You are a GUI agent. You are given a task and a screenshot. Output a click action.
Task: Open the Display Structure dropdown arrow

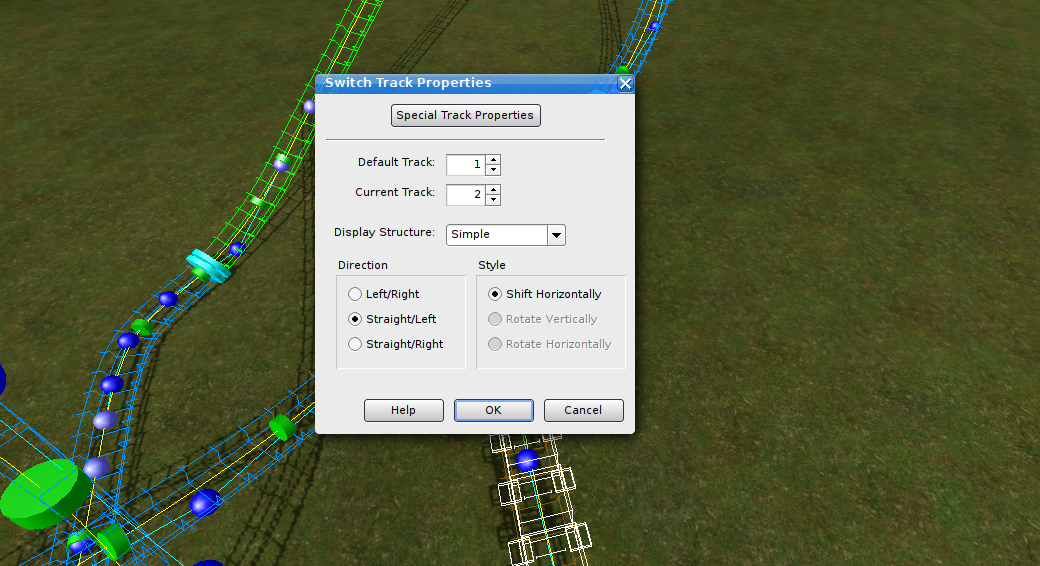click(556, 235)
